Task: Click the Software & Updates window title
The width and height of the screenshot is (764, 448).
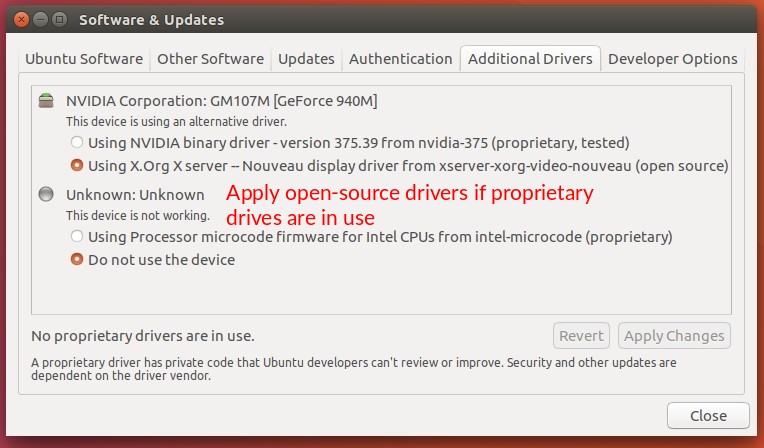Action: (152, 20)
